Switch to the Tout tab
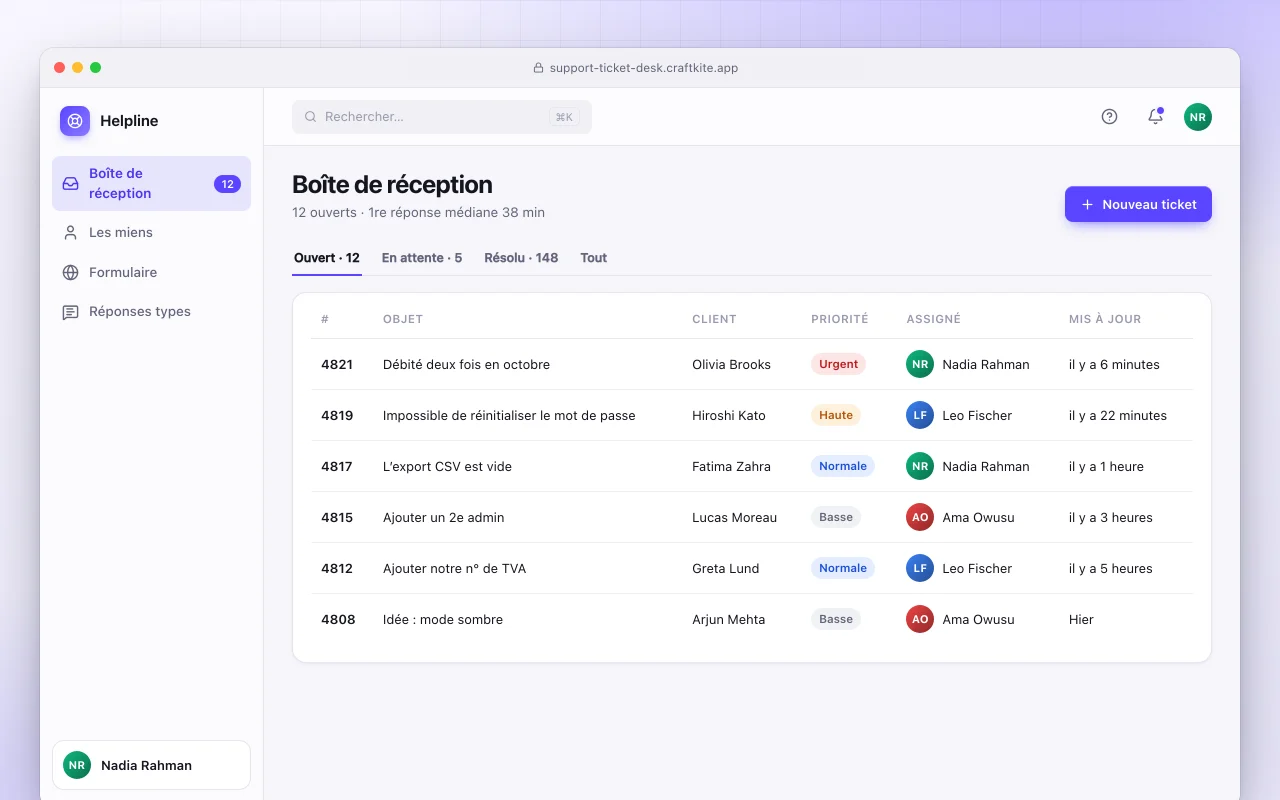The image size is (1280, 800). 594,258
